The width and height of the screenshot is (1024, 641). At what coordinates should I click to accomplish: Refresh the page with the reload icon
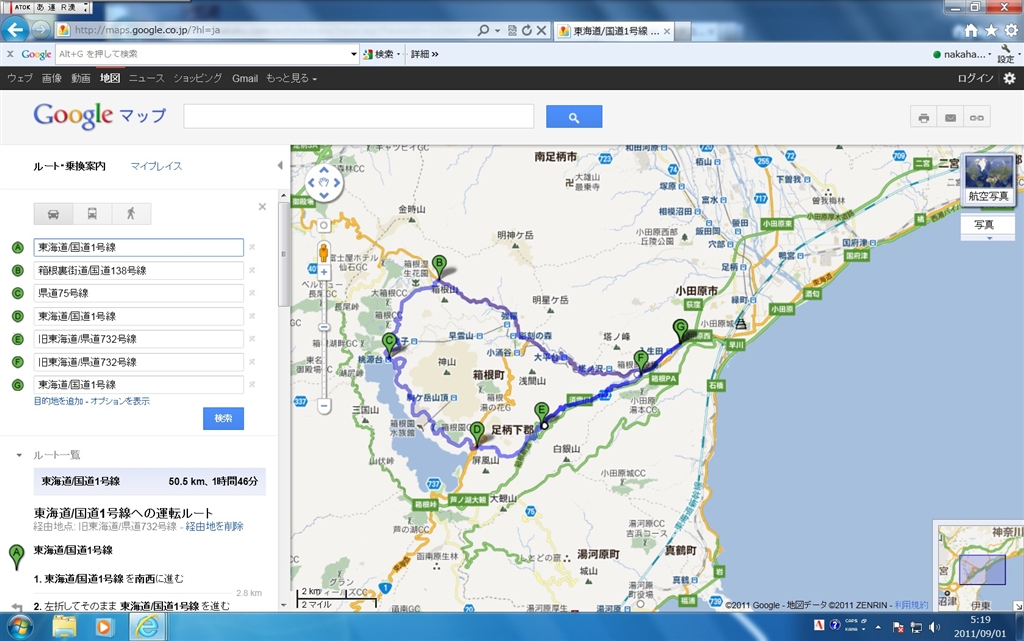(x=526, y=31)
